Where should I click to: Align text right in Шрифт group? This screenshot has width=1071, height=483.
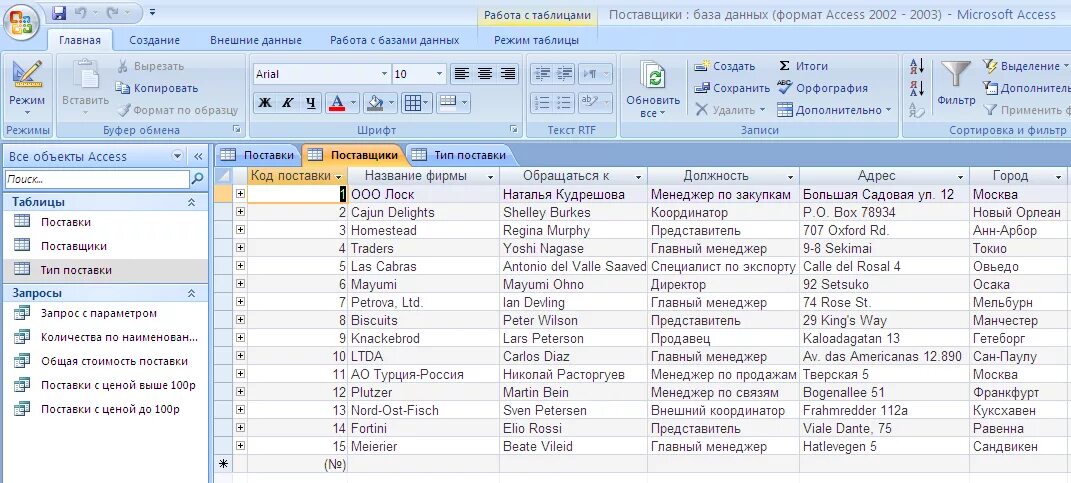click(507, 74)
